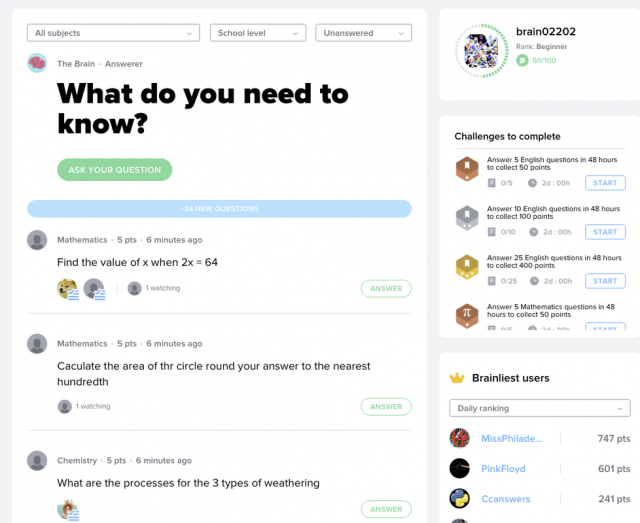Open the Ccanswers user profile link
This screenshot has width=640, height=523.
(505, 499)
